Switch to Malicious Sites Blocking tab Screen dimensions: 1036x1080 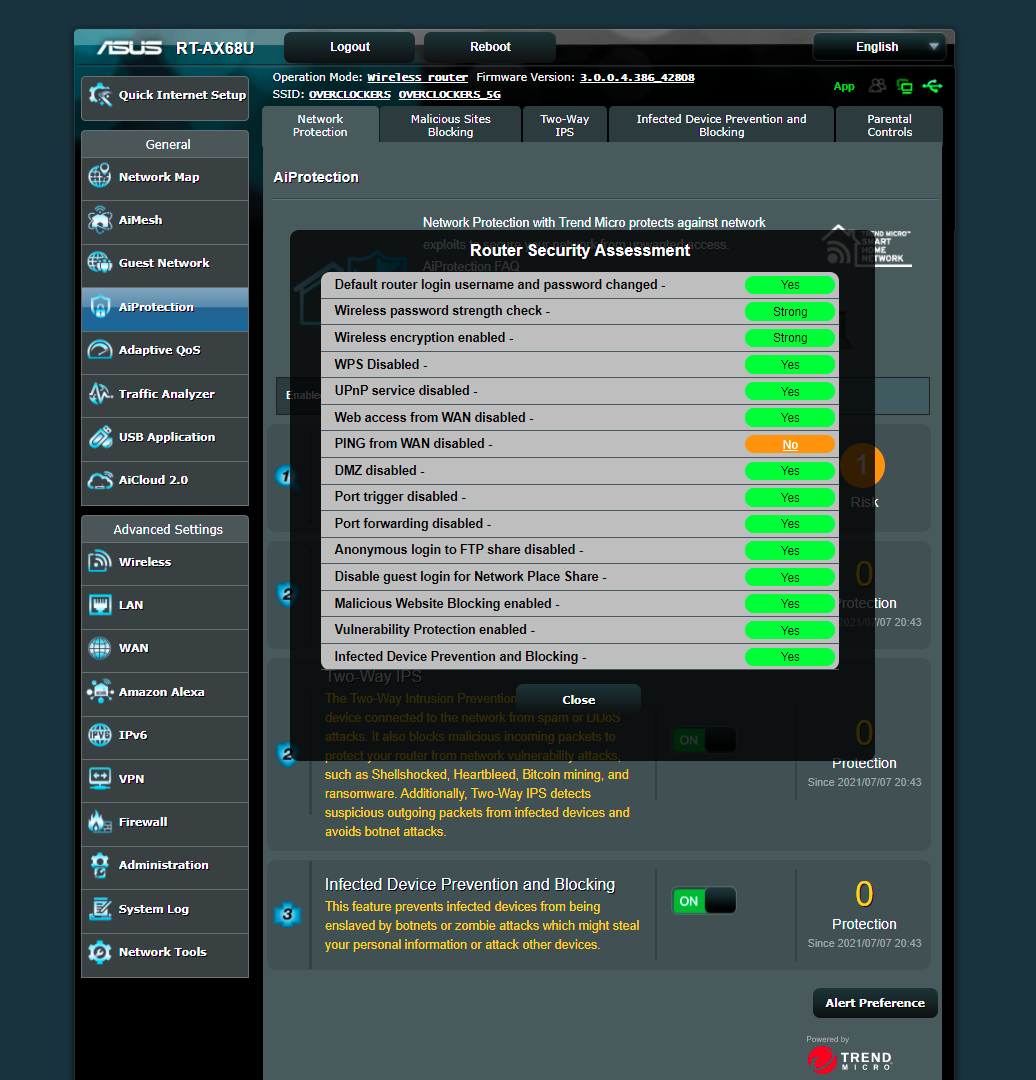pyautogui.click(x=450, y=125)
